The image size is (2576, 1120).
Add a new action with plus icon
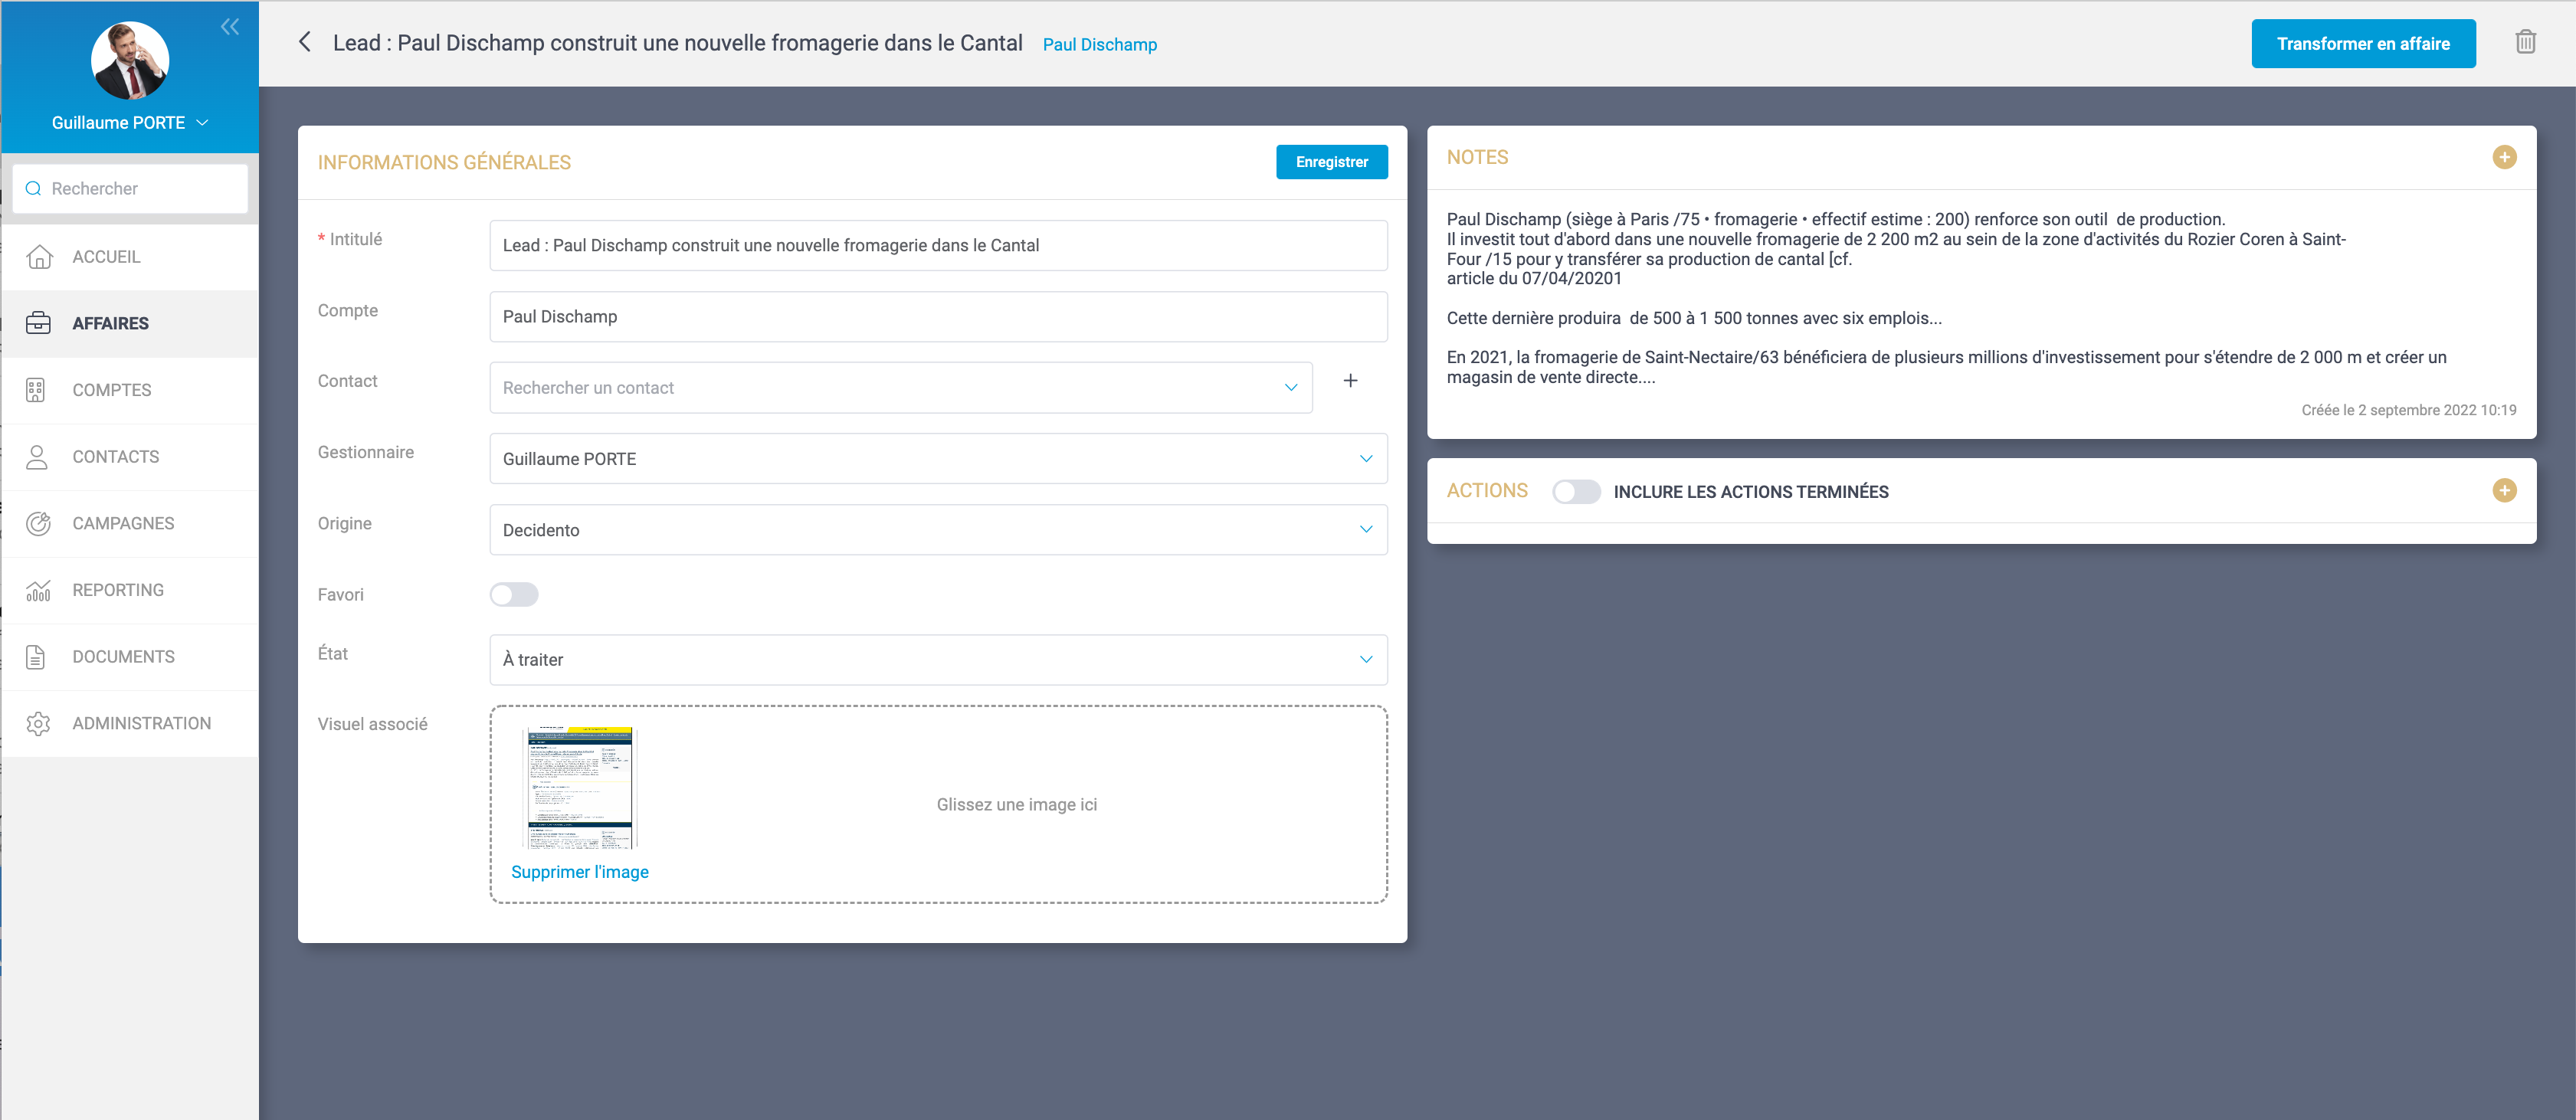tap(2503, 490)
